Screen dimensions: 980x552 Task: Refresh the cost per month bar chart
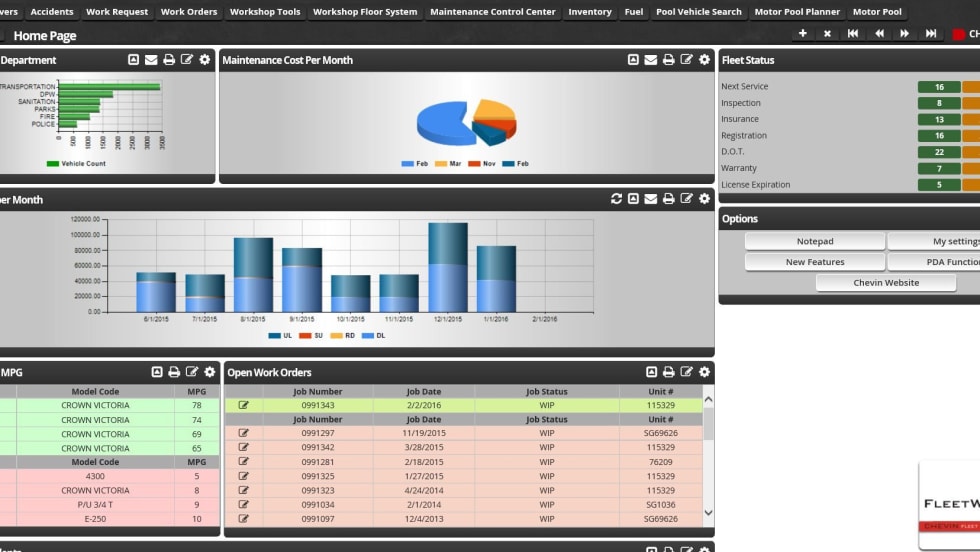click(616, 199)
